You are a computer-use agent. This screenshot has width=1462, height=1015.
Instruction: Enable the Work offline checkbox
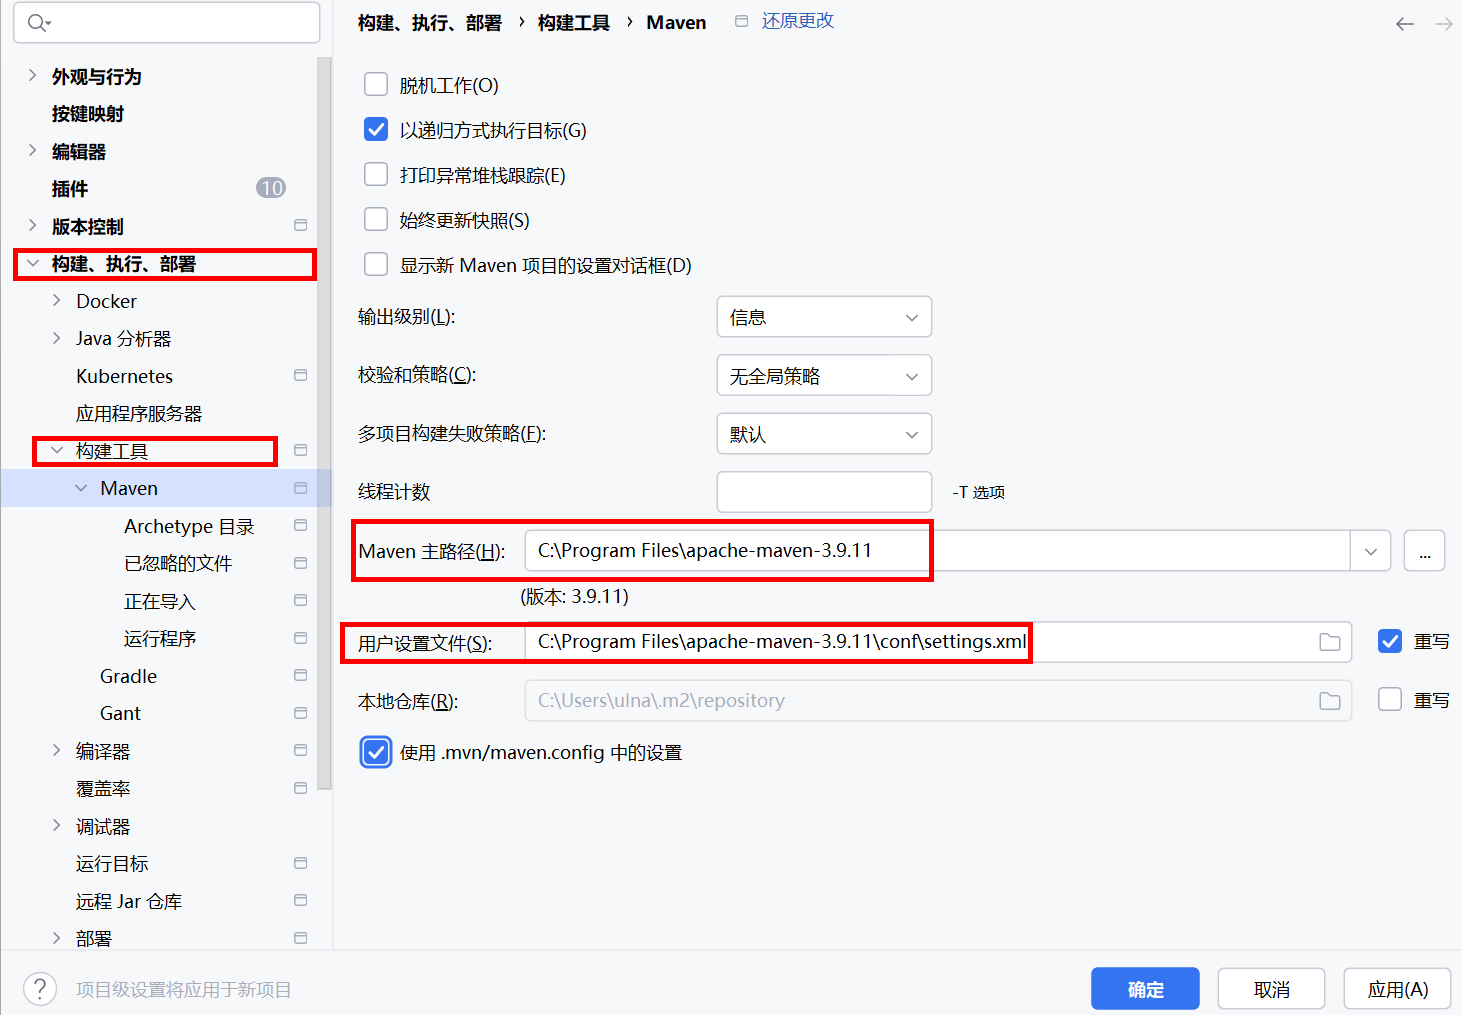click(x=376, y=85)
